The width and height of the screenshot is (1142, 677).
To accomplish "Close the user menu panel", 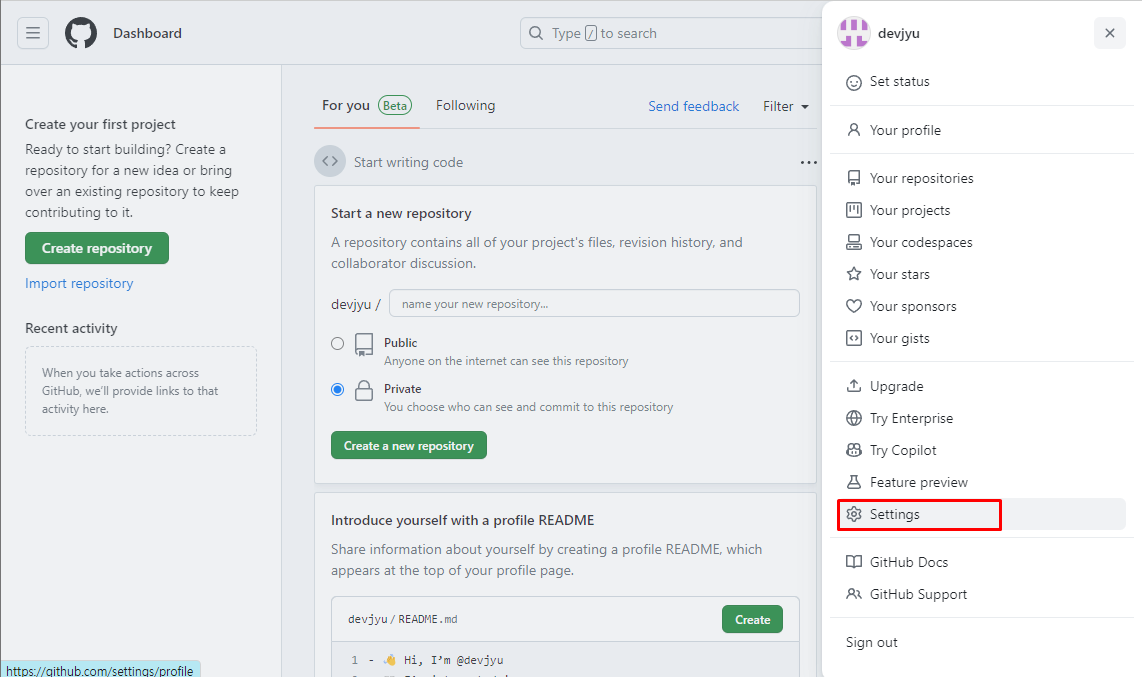I will point(1110,33).
